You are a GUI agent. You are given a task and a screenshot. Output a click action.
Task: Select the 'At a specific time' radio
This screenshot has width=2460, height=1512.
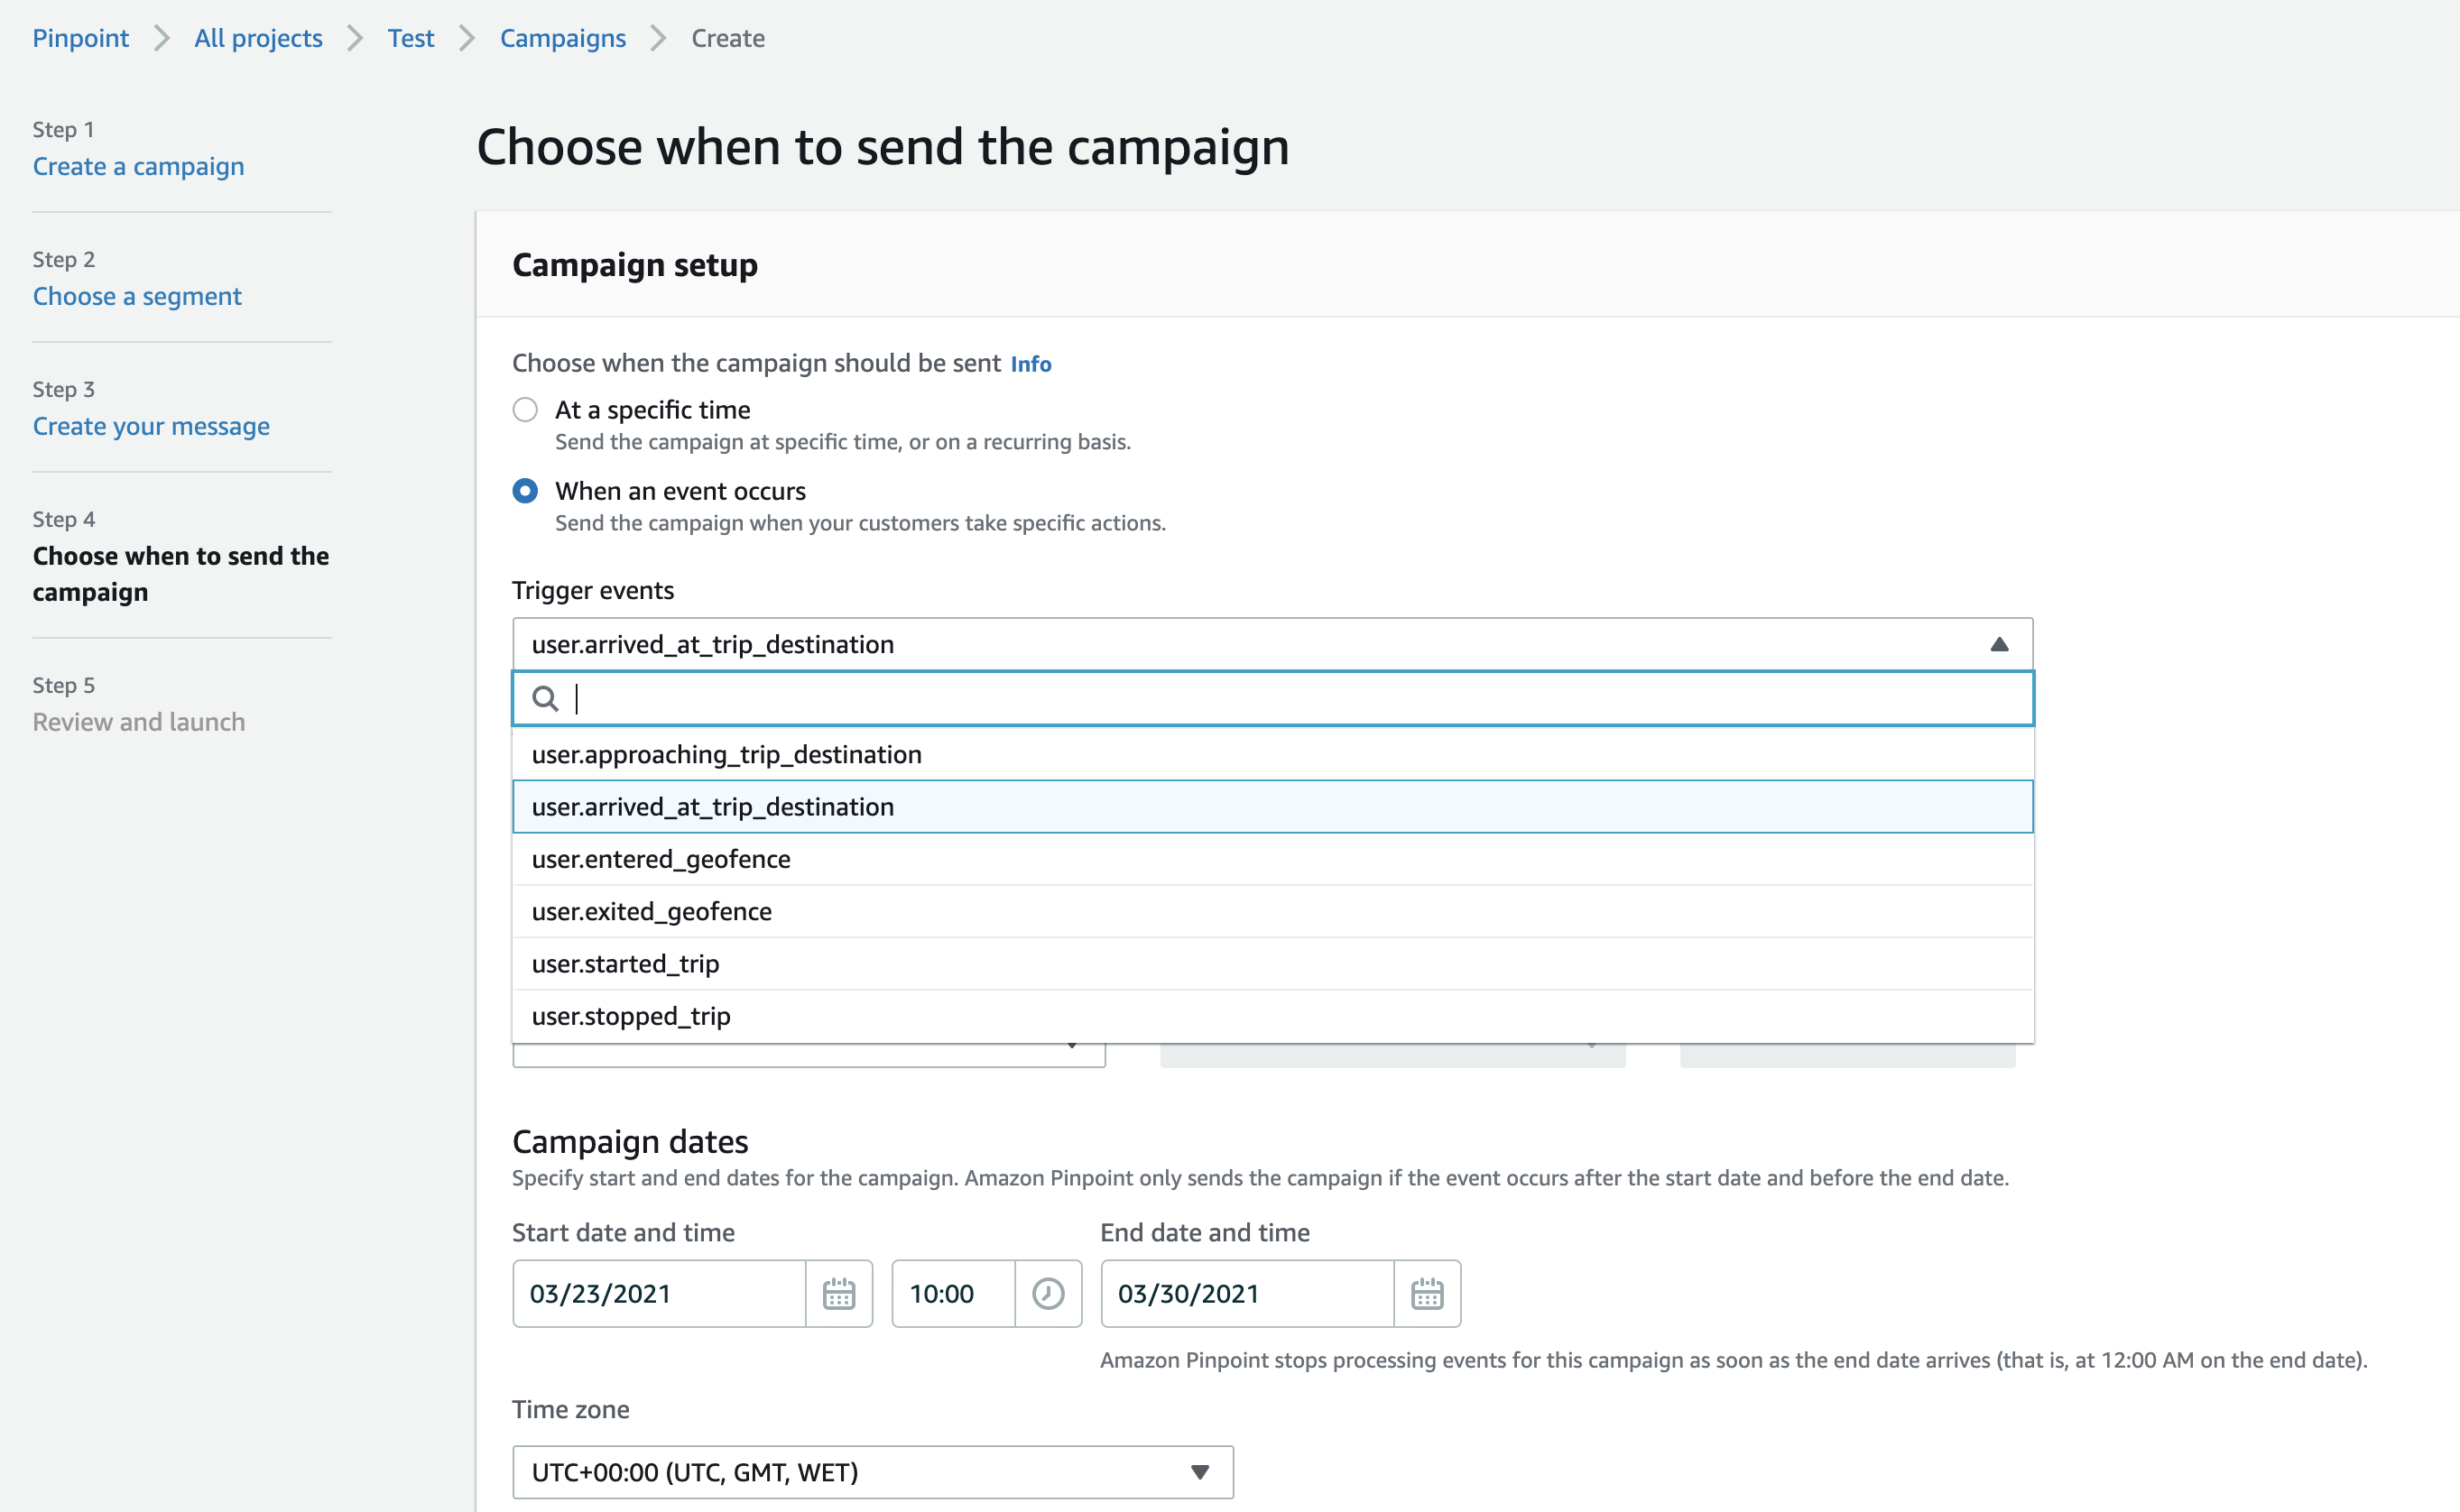(525, 410)
